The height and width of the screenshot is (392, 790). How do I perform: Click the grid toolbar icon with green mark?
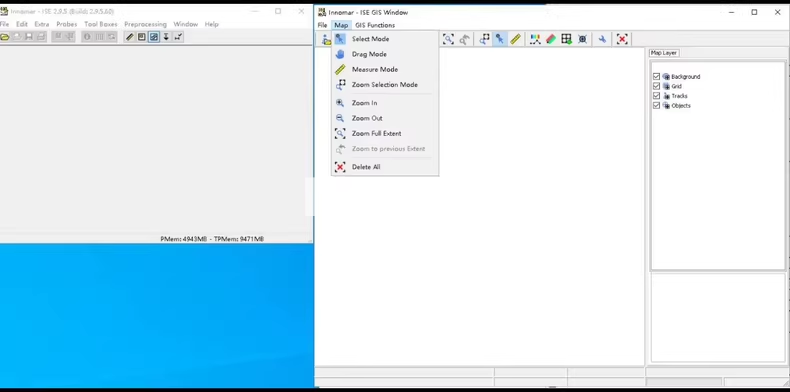point(566,39)
